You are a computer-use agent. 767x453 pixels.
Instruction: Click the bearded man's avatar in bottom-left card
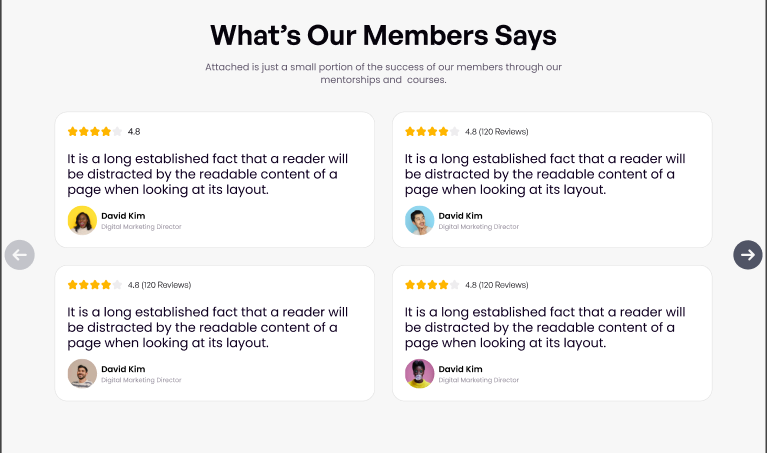click(82, 373)
